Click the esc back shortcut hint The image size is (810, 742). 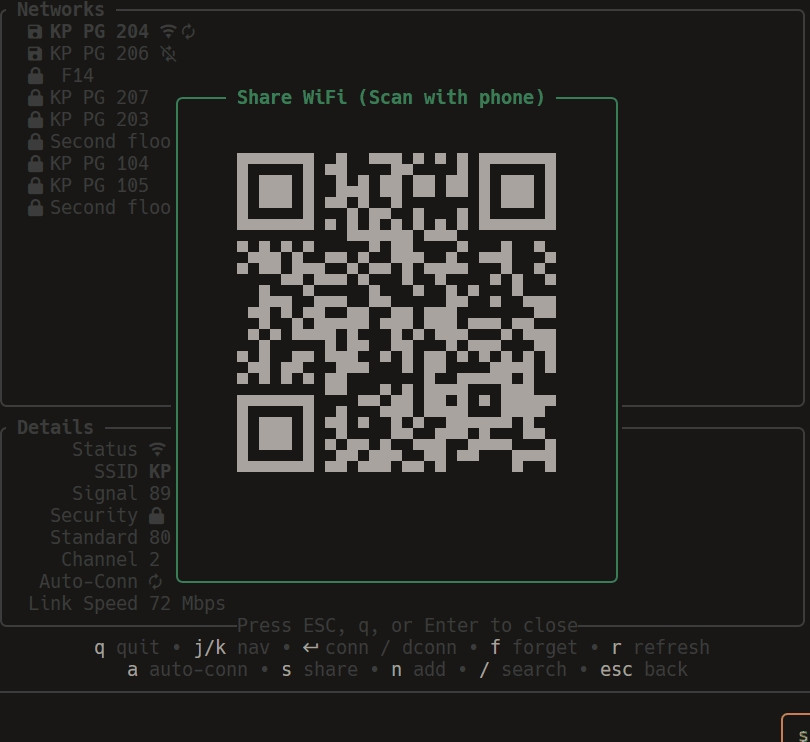pyautogui.click(x=644, y=670)
